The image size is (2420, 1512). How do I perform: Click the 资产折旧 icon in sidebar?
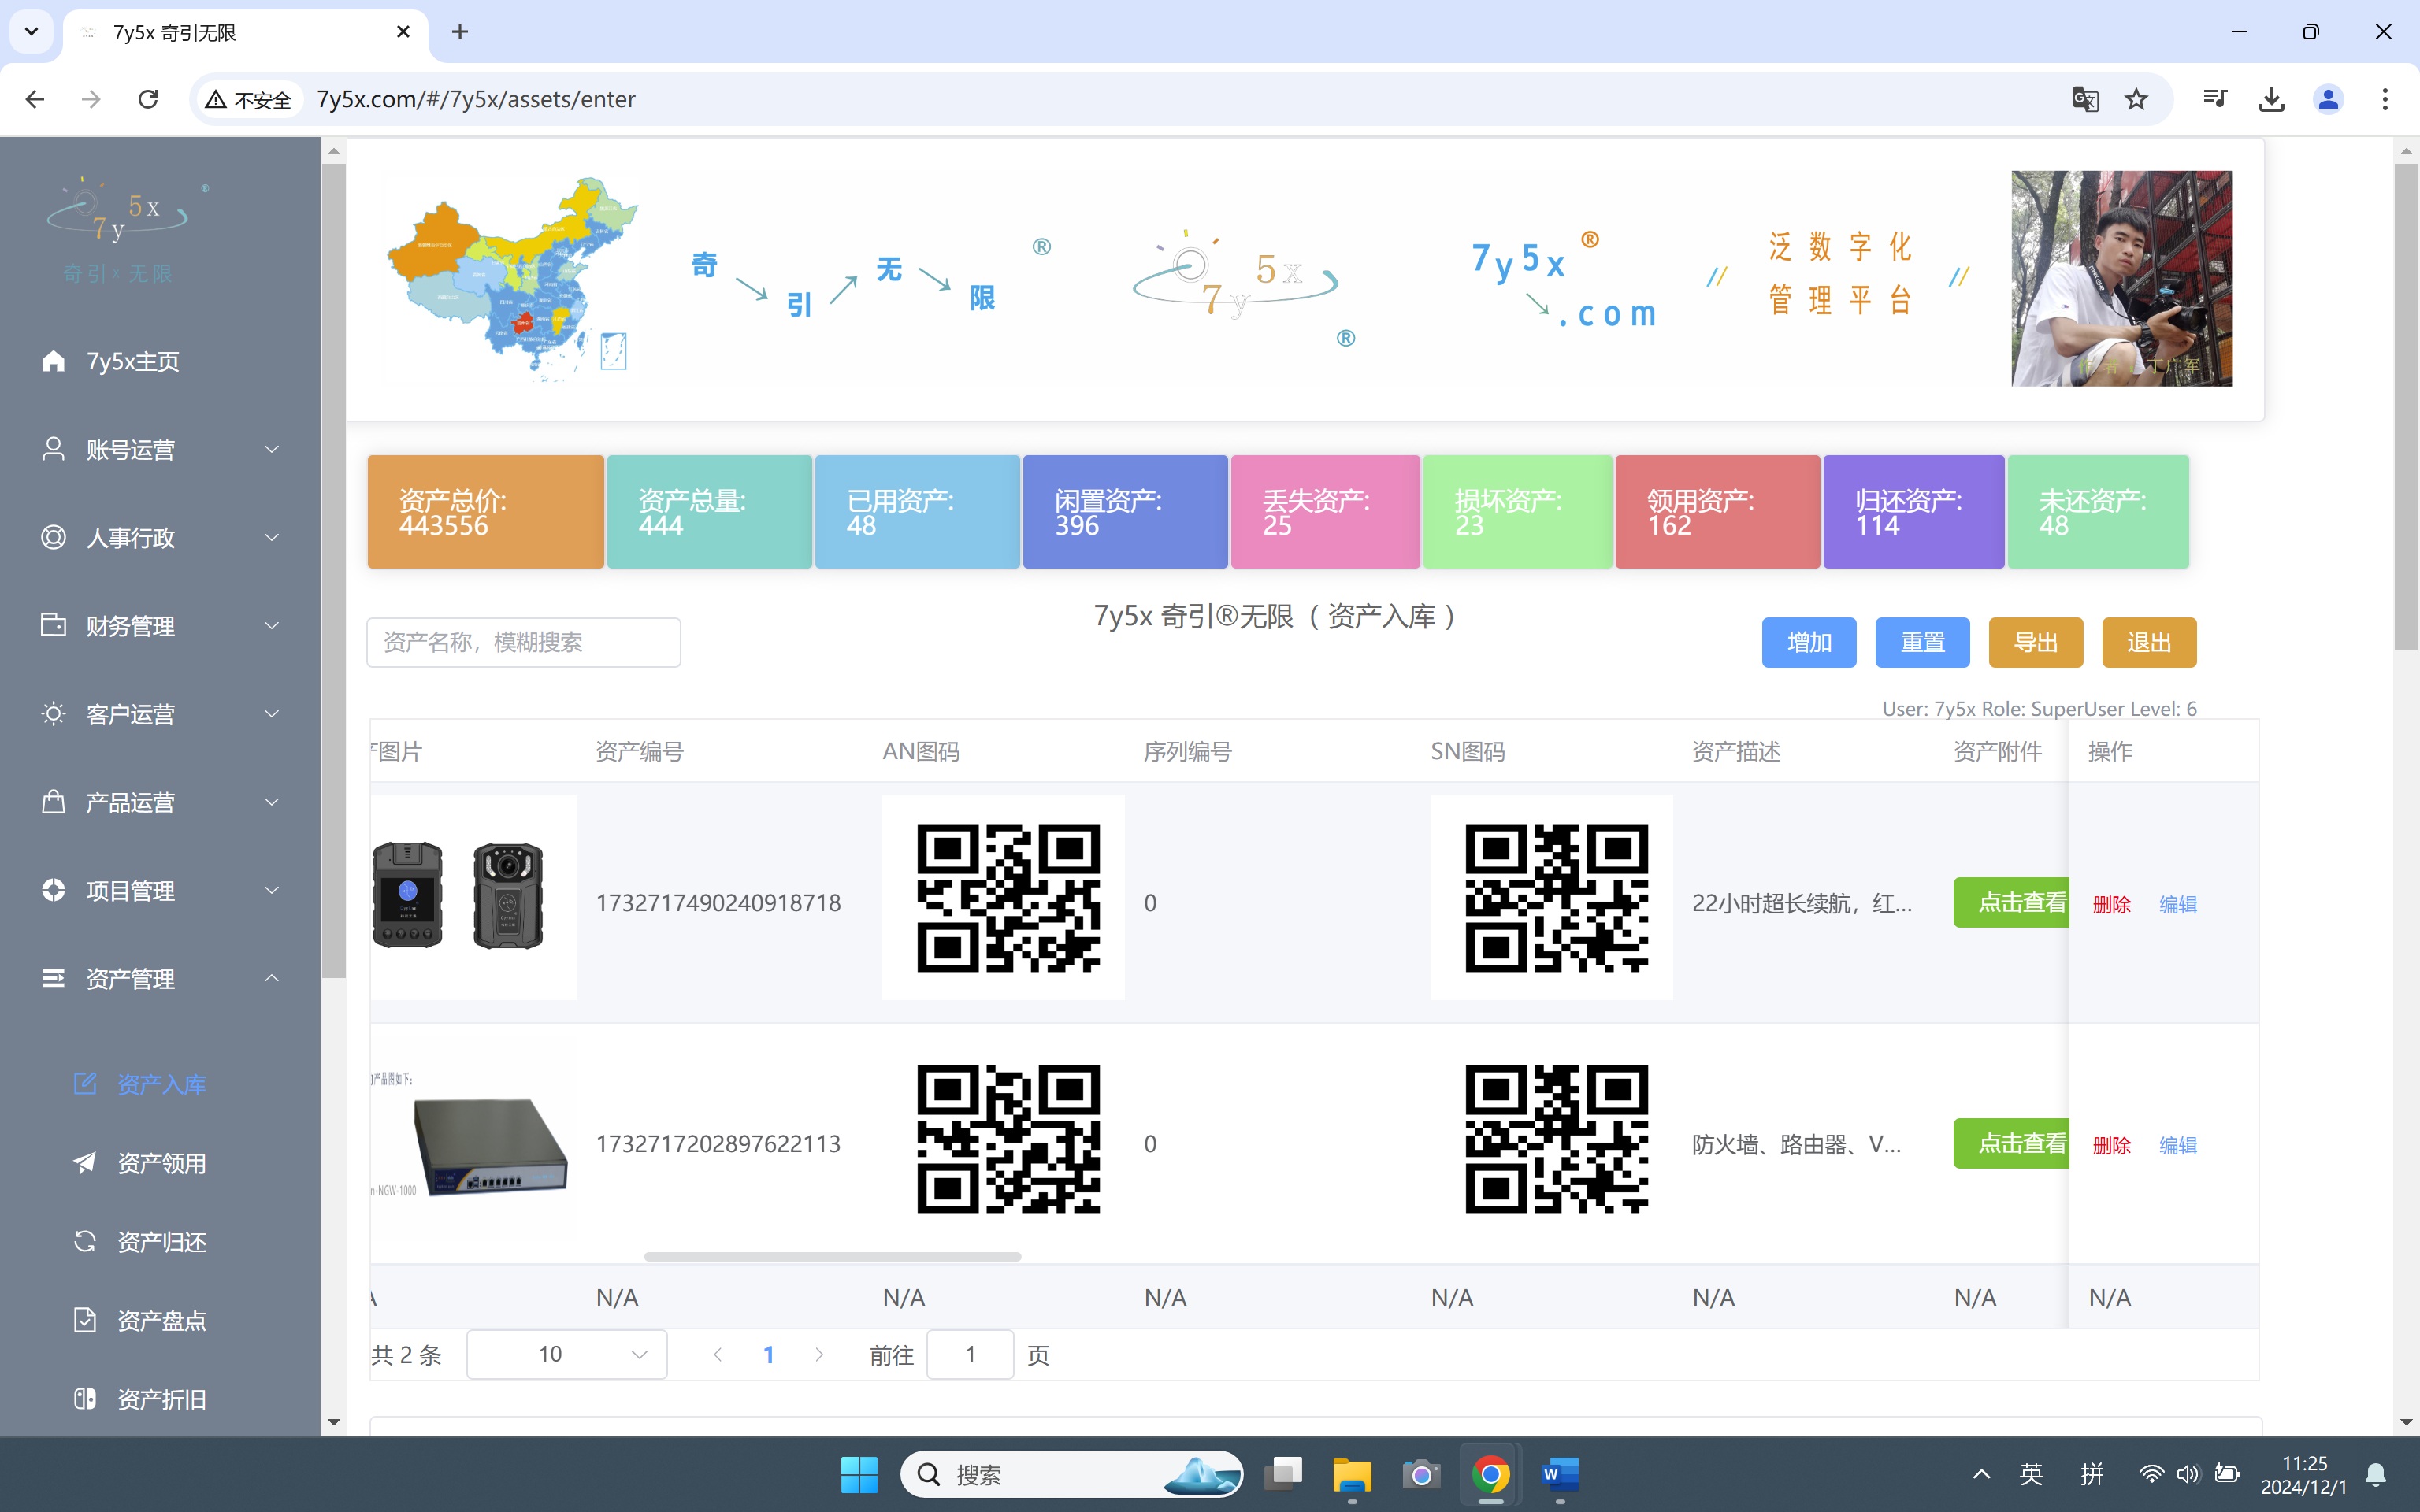[85, 1399]
